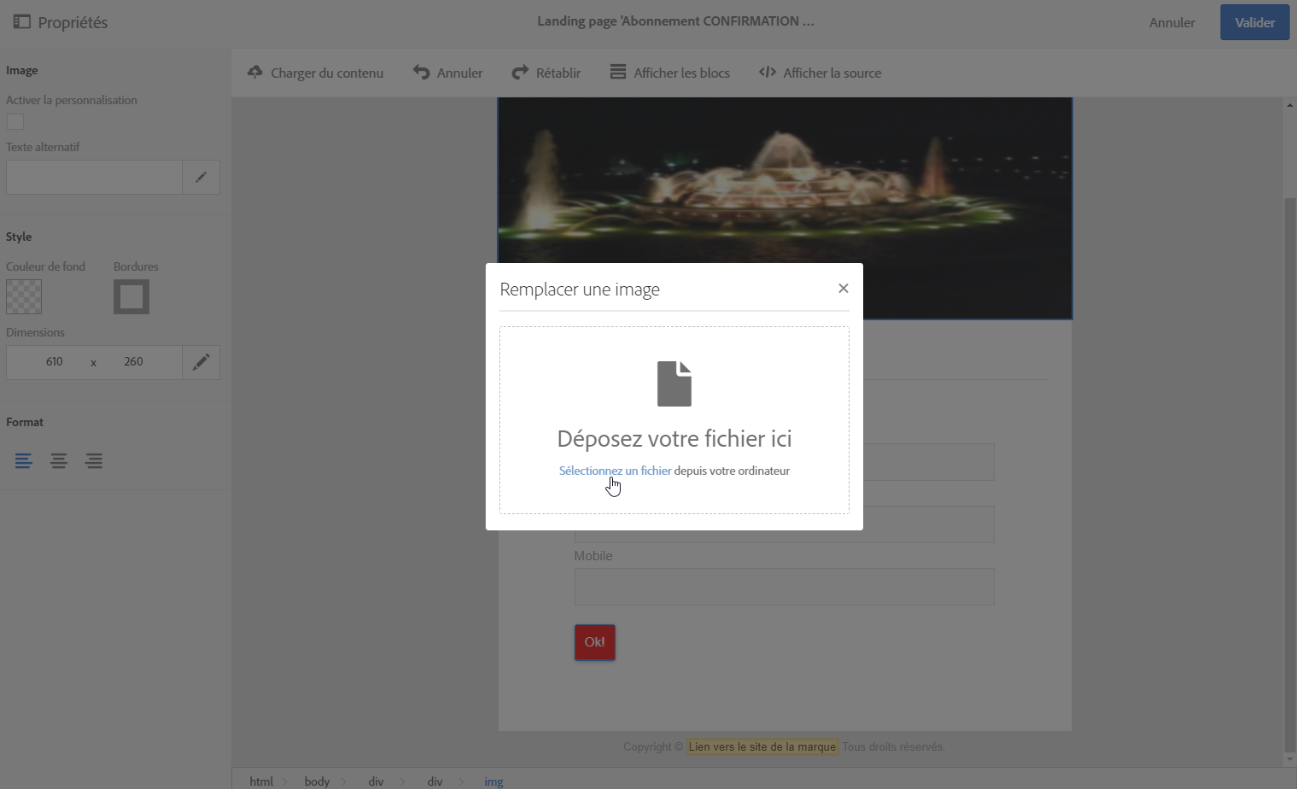Click the red Ok! button
Viewport: 1297px width, 789px height.
(x=595, y=642)
